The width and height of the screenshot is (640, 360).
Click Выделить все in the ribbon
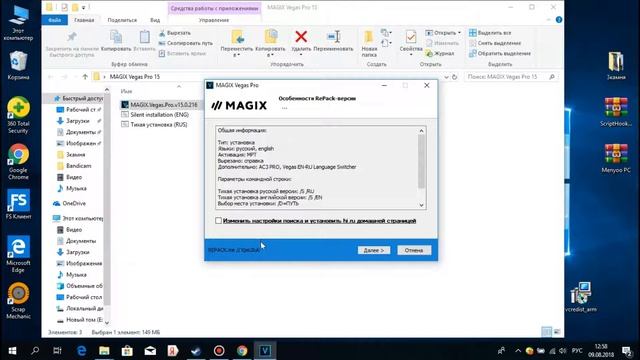(x=490, y=33)
